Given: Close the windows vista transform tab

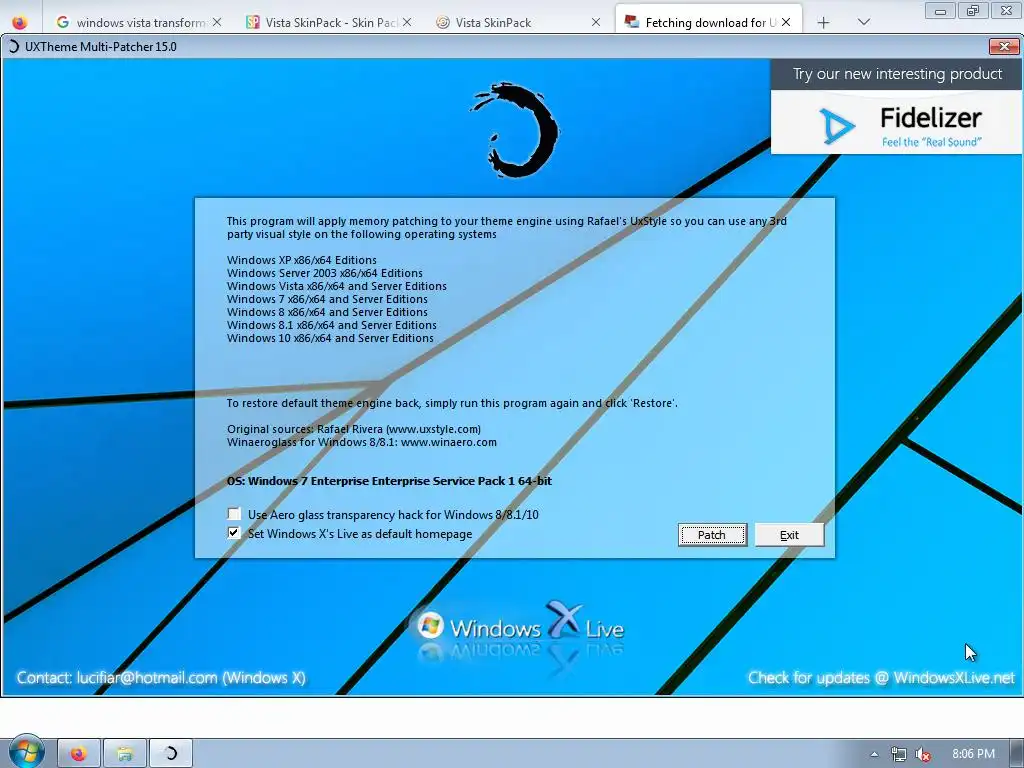Looking at the screenshot, I should tap(217, 22).
